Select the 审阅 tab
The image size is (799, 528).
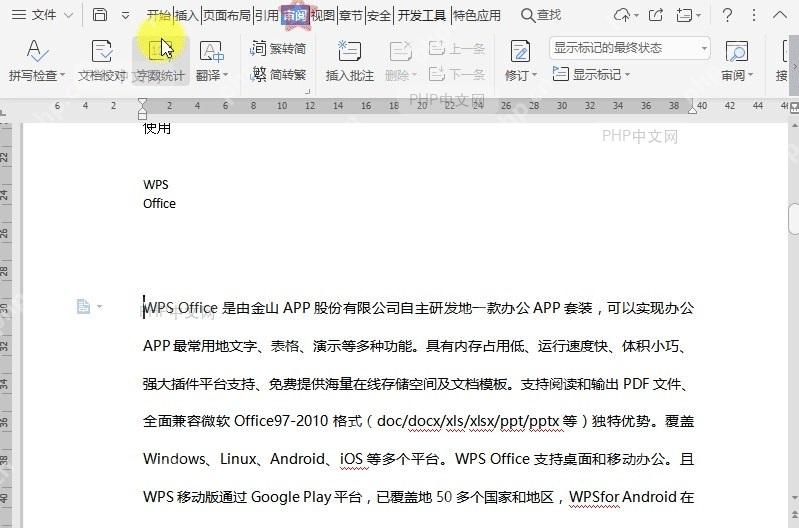(x=295, y=16)
